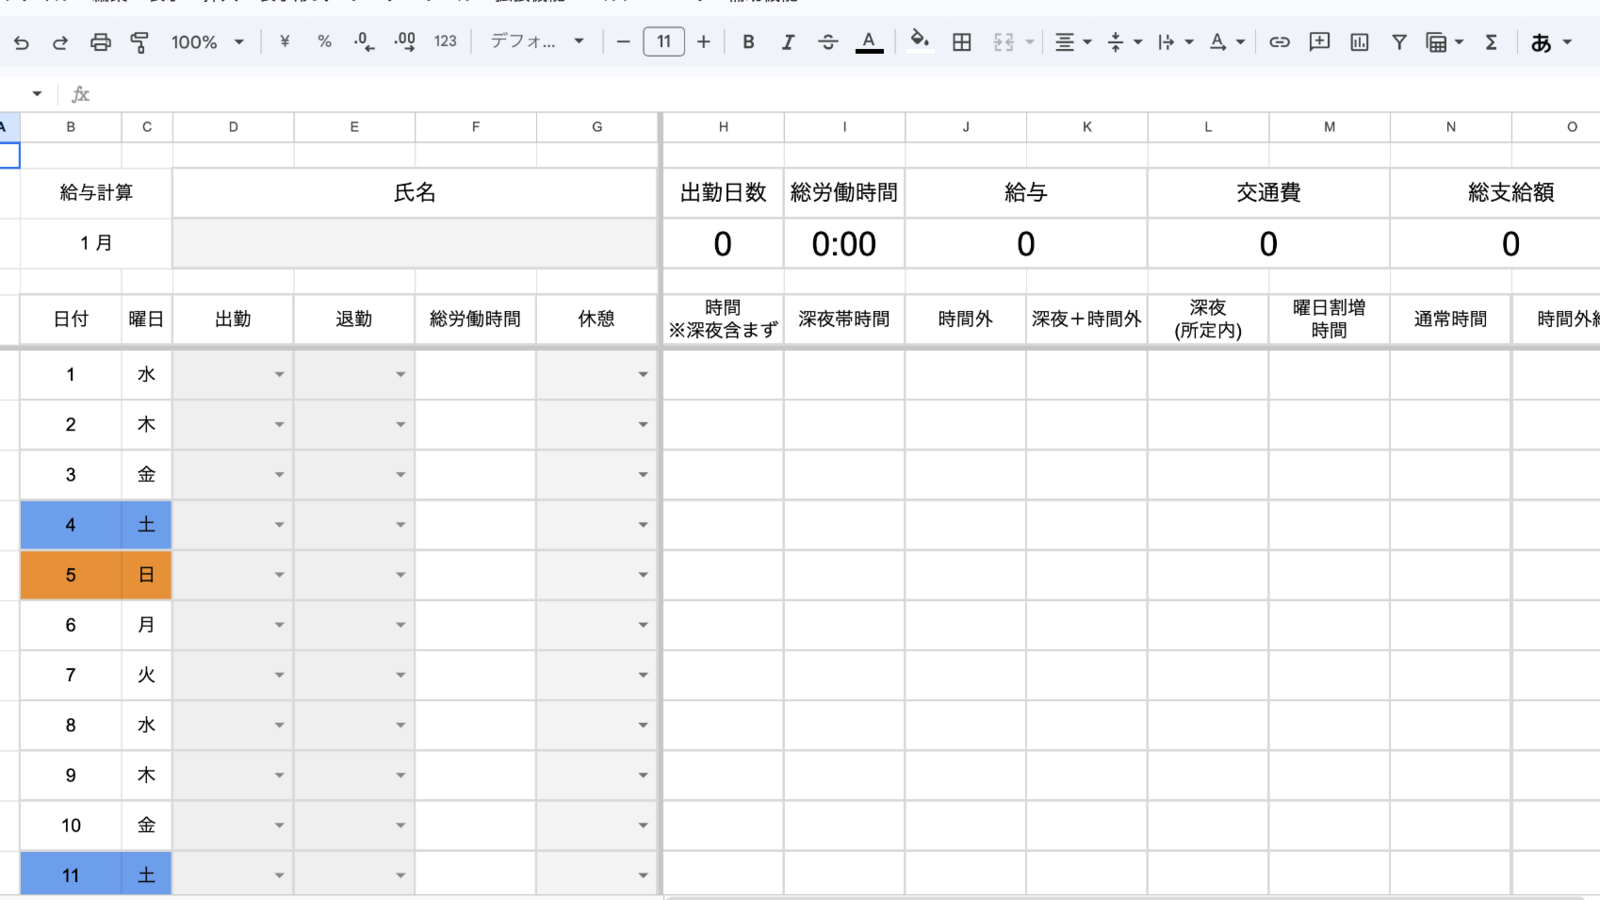Toggle strikethrough formatting
Viewport: 1600px width, 900px height.
(828, 42)
